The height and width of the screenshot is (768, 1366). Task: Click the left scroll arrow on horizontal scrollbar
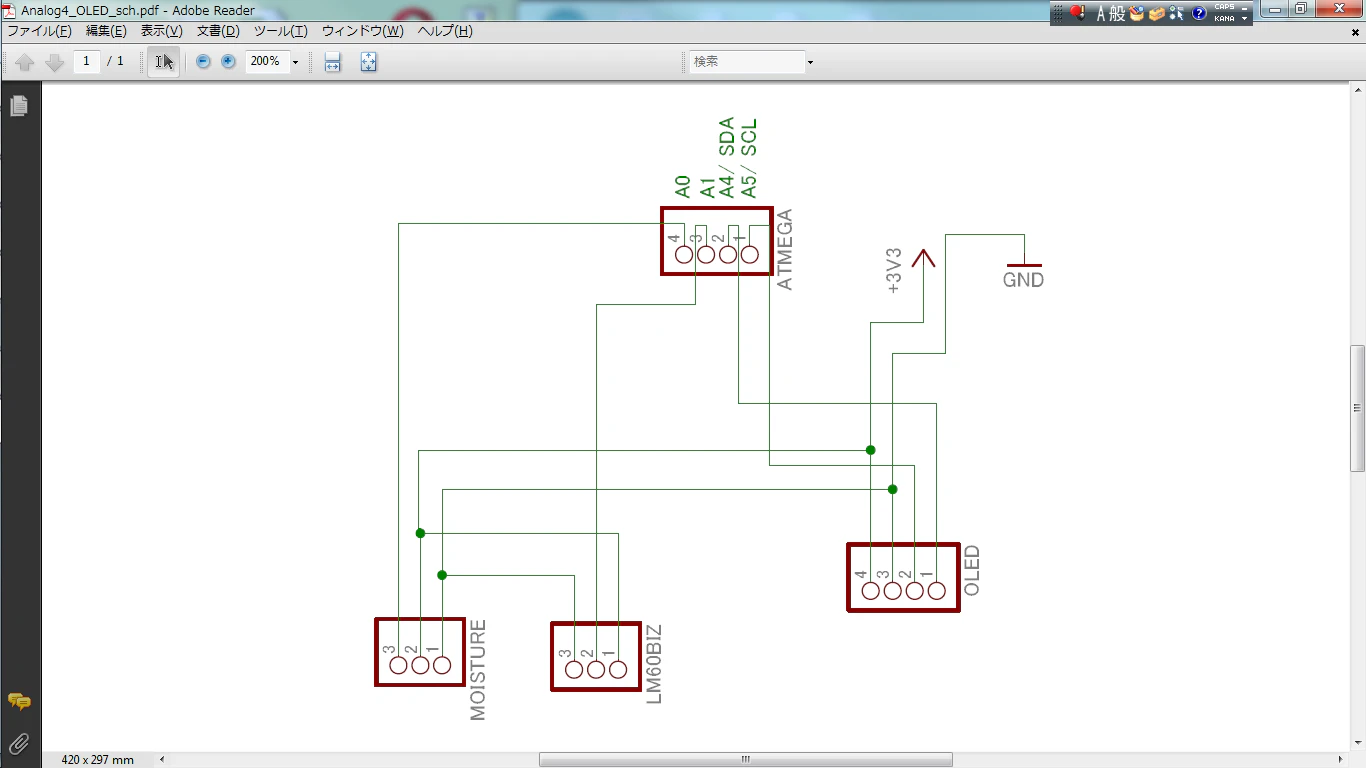pos(162,760)
